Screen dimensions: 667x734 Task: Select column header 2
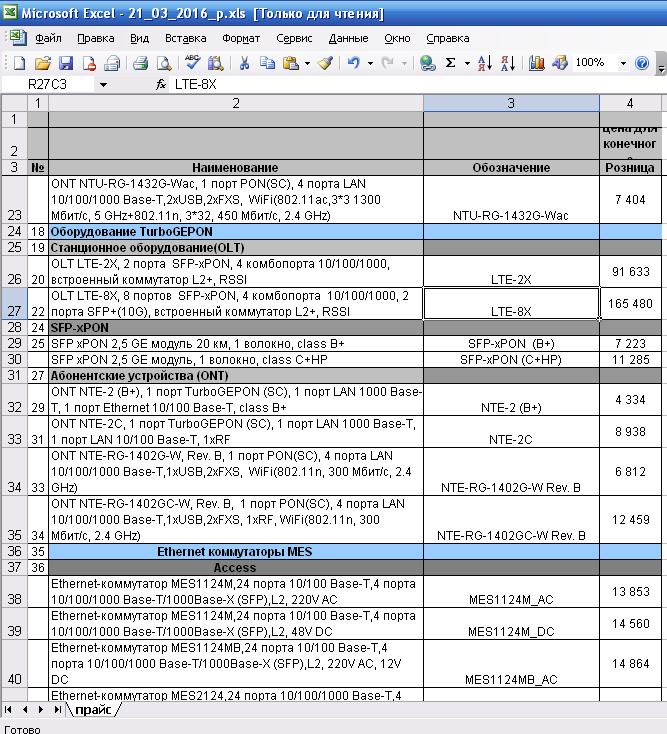[x=236, y=103]
